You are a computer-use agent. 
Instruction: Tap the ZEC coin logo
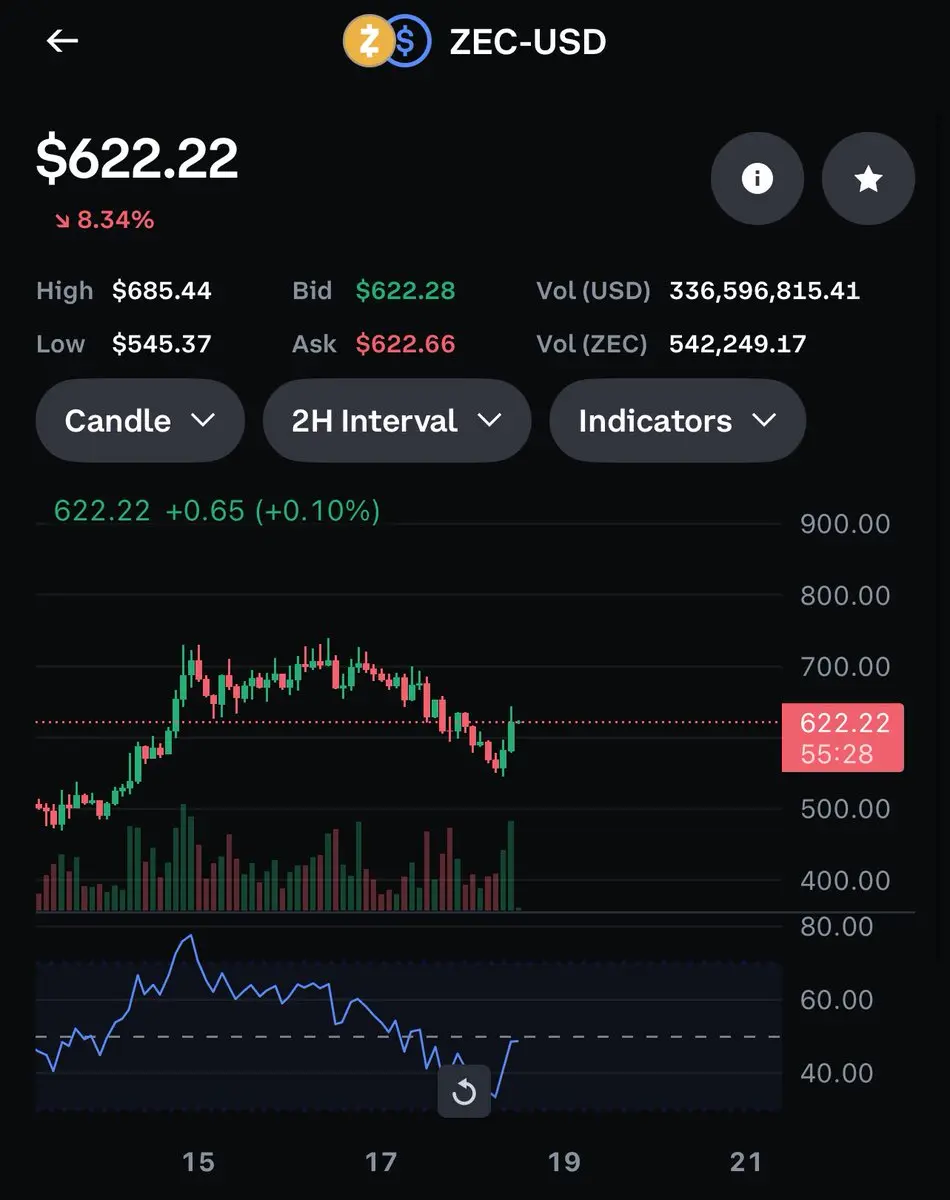(367, 42)
